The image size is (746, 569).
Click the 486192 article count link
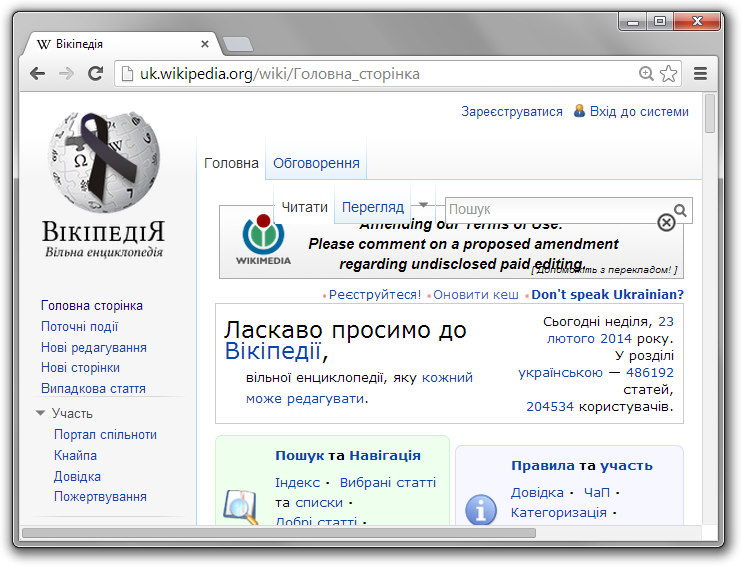tap(649, 373)
